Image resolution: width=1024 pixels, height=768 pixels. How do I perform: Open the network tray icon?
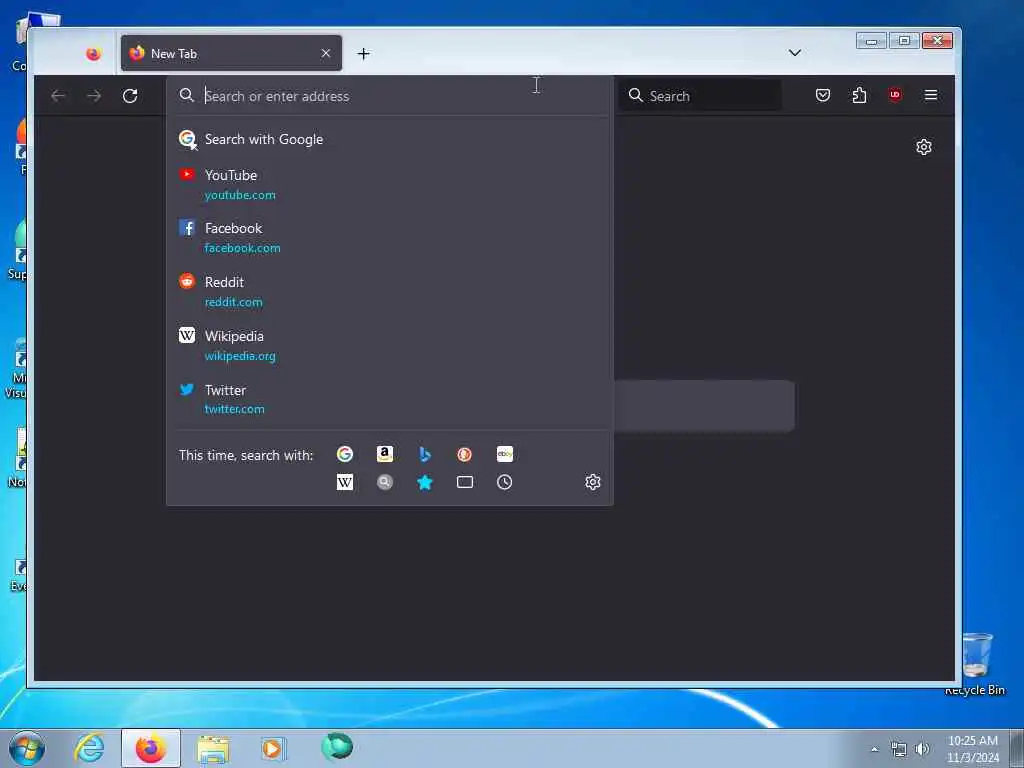tap(899, 749)
